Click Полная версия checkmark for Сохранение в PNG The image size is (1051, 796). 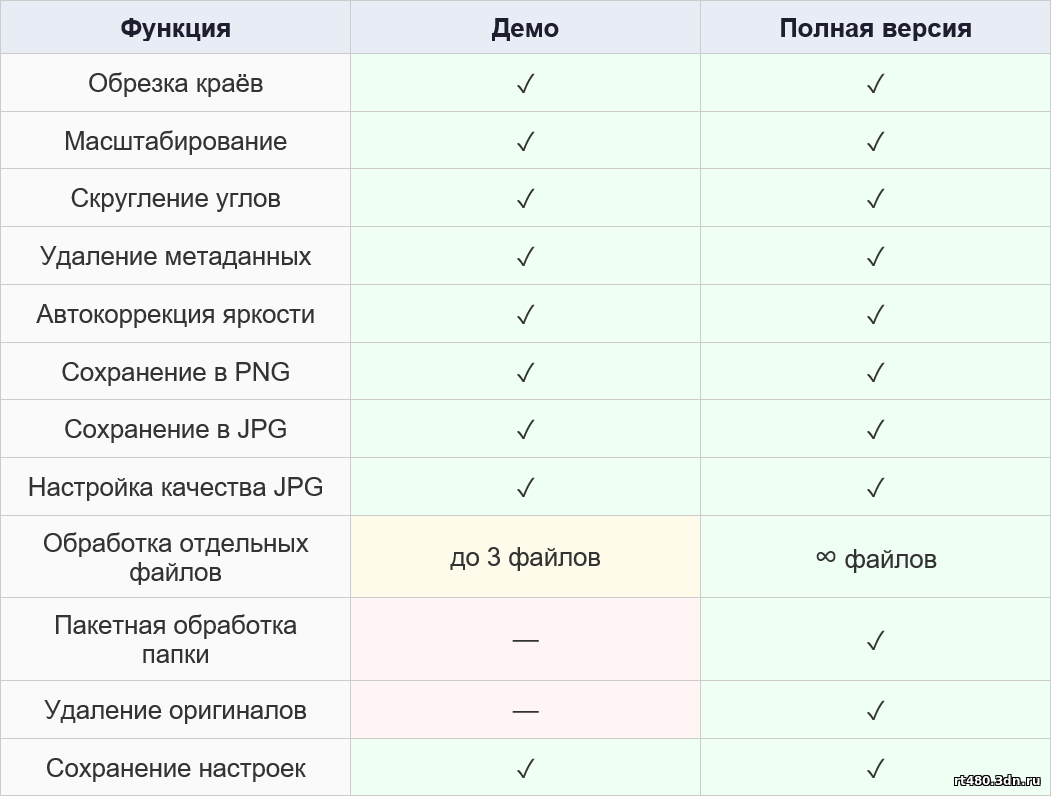pos(875,372)
